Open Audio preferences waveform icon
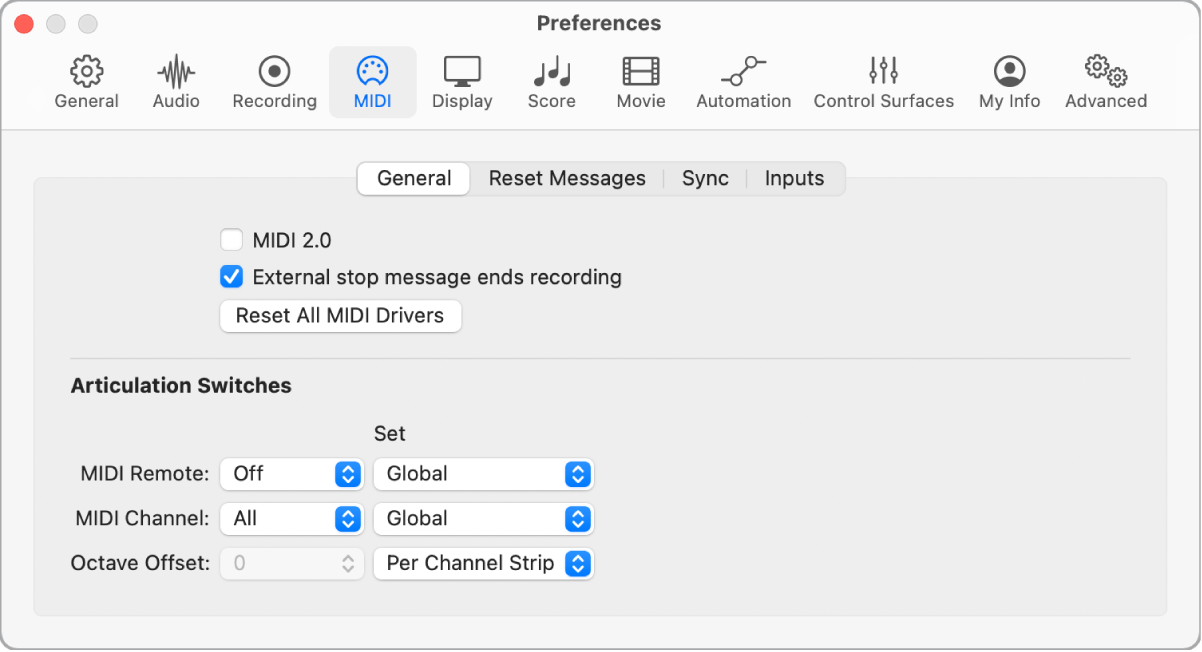The image size is (1202, 652). [176, 72]
